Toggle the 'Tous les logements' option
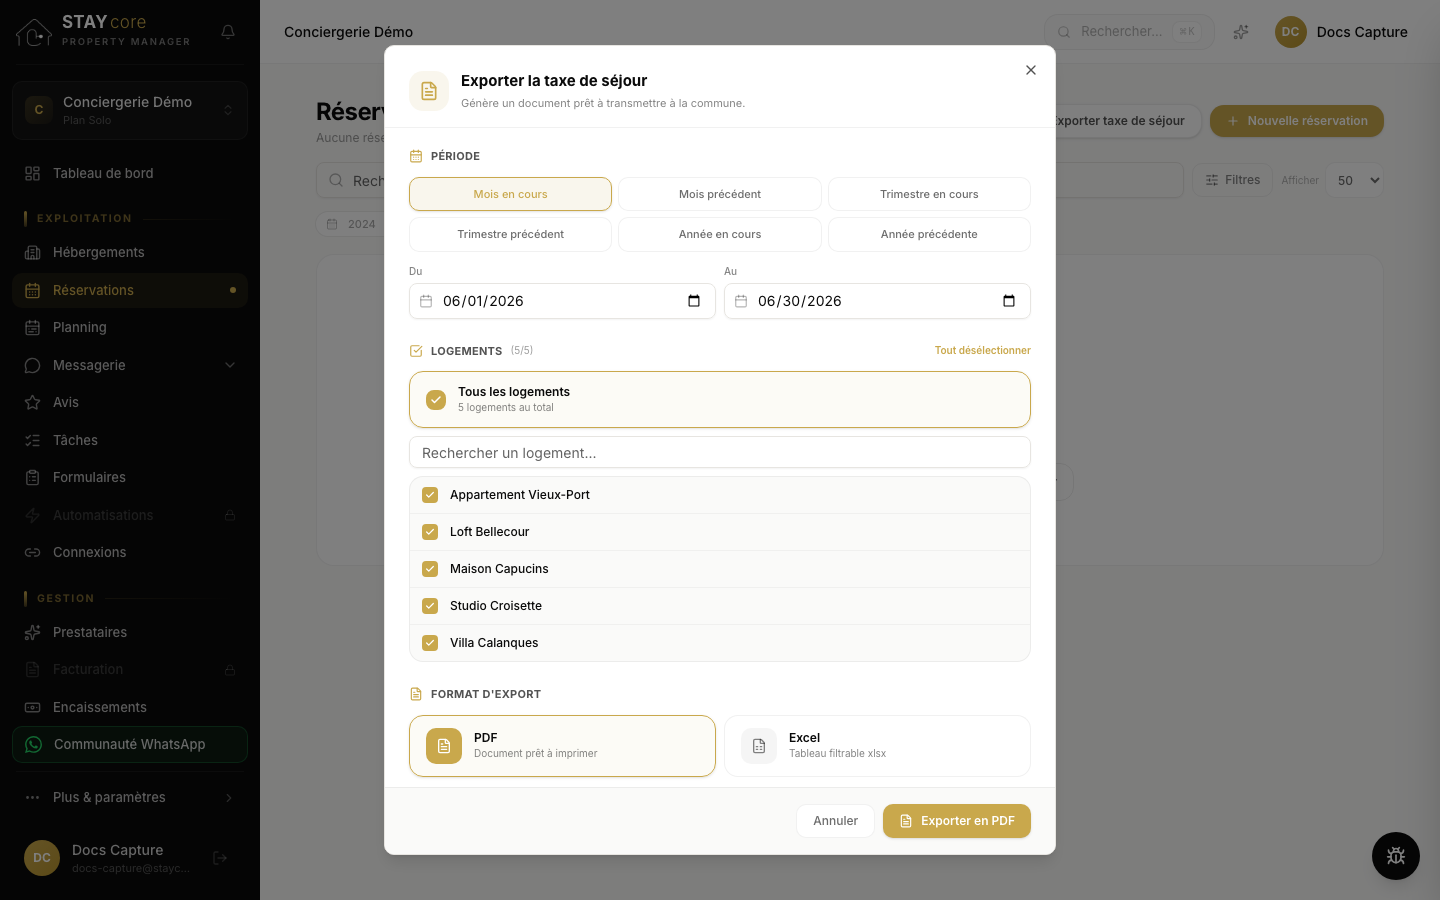Image resolution: width=1440 pixels, height=900 pixels. [x=720, y=399]
